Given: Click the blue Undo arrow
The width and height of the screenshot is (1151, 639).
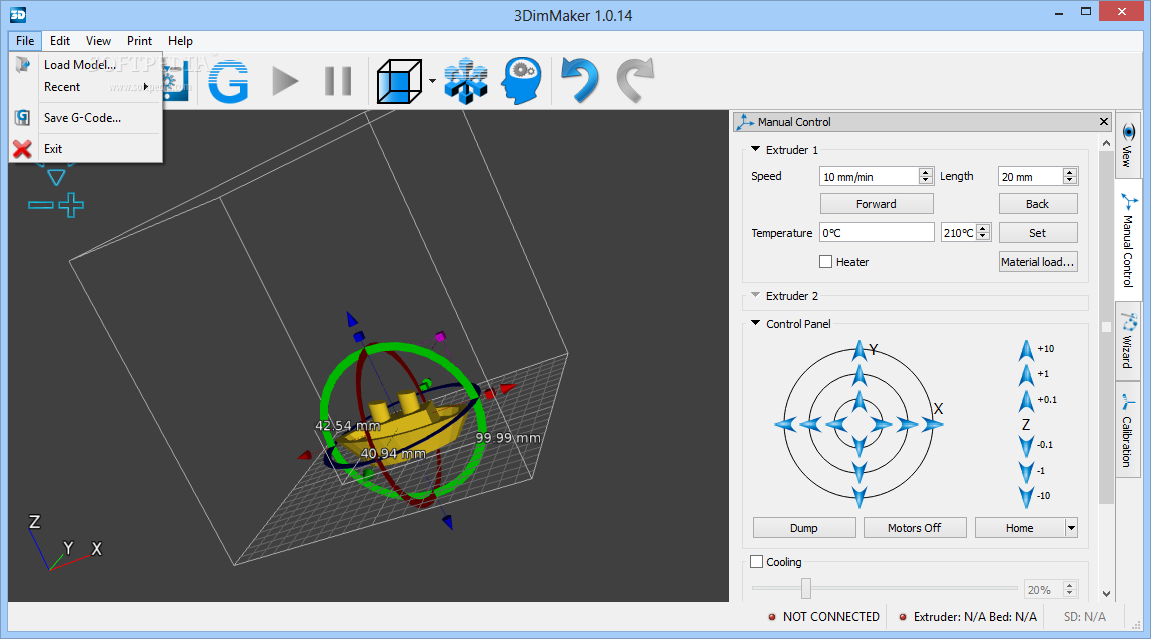Looking at the screenshot, I should coord(580,80).
